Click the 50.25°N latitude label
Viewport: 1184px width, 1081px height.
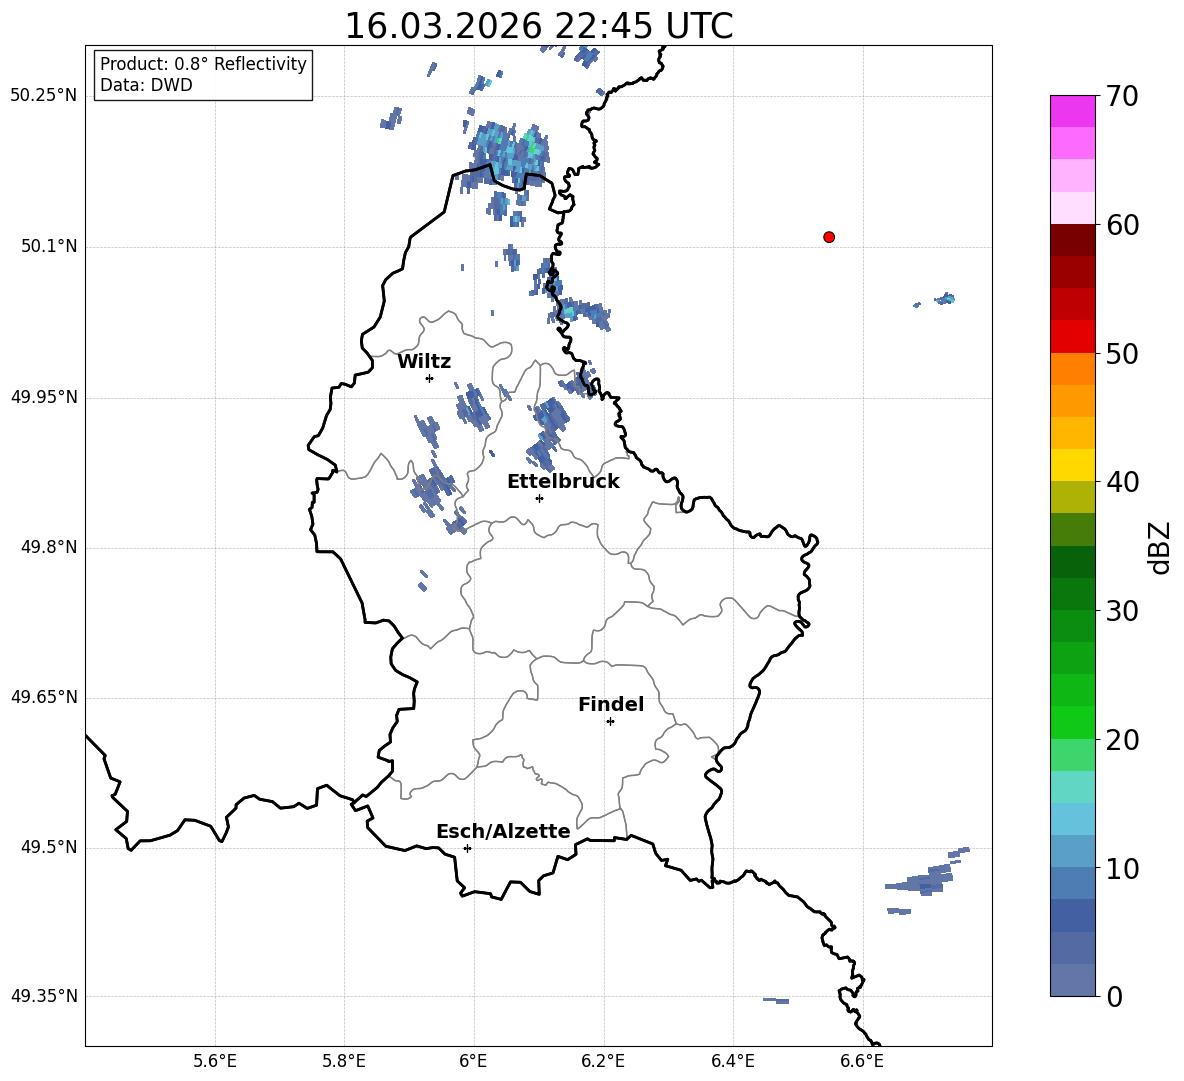click(44, 96)
